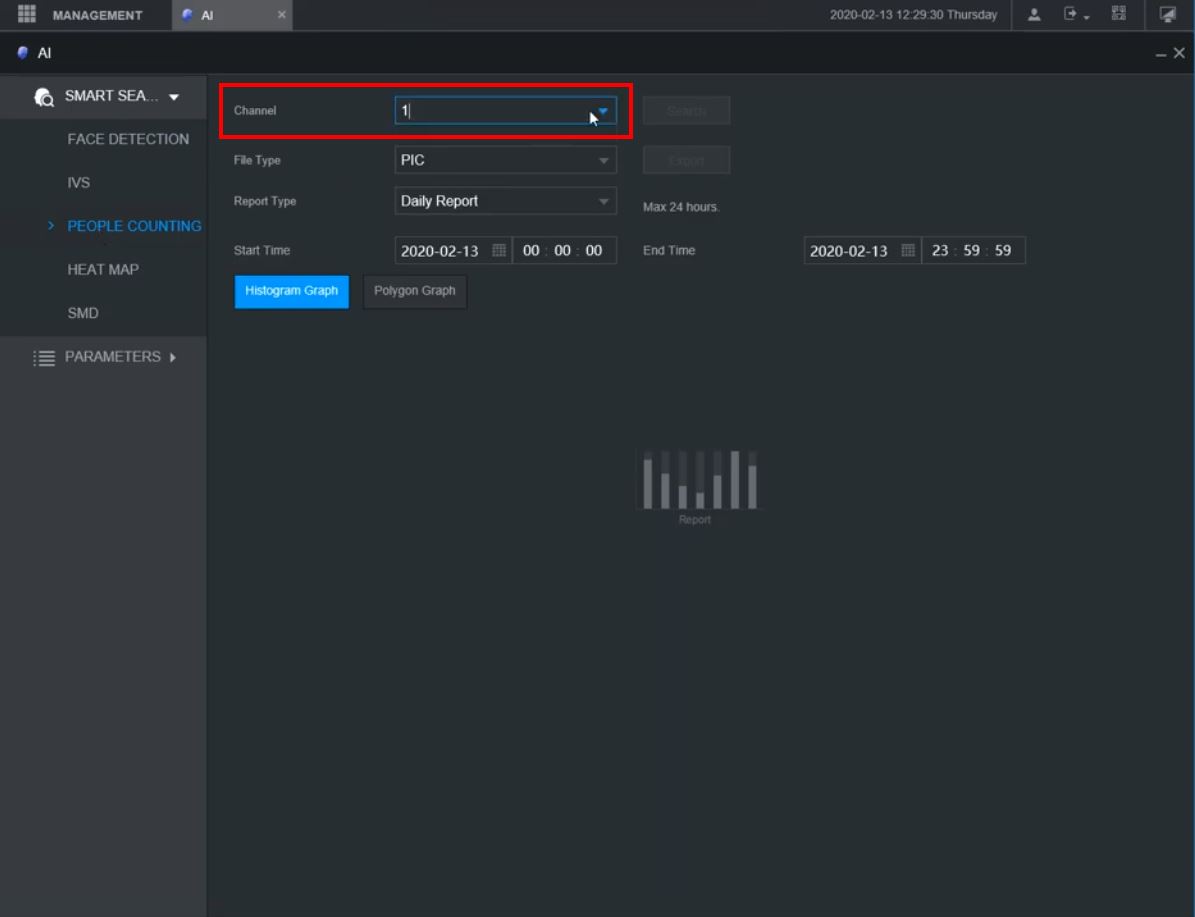Collapse the Smart Search section
The height and width of the screenshot is (917, 1195).
[174, 97]
